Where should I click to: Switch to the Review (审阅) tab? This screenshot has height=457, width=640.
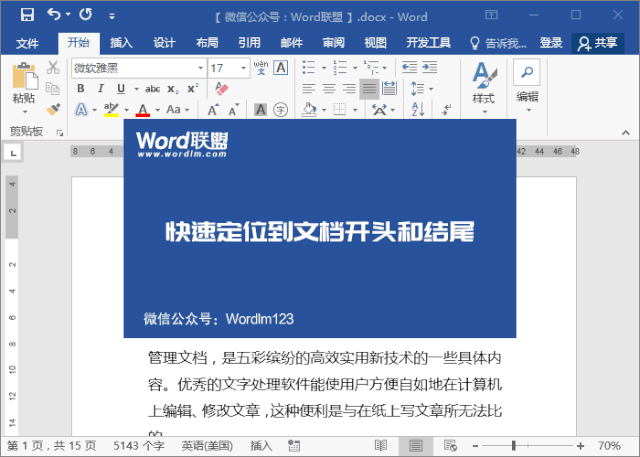tap(333, 43)
